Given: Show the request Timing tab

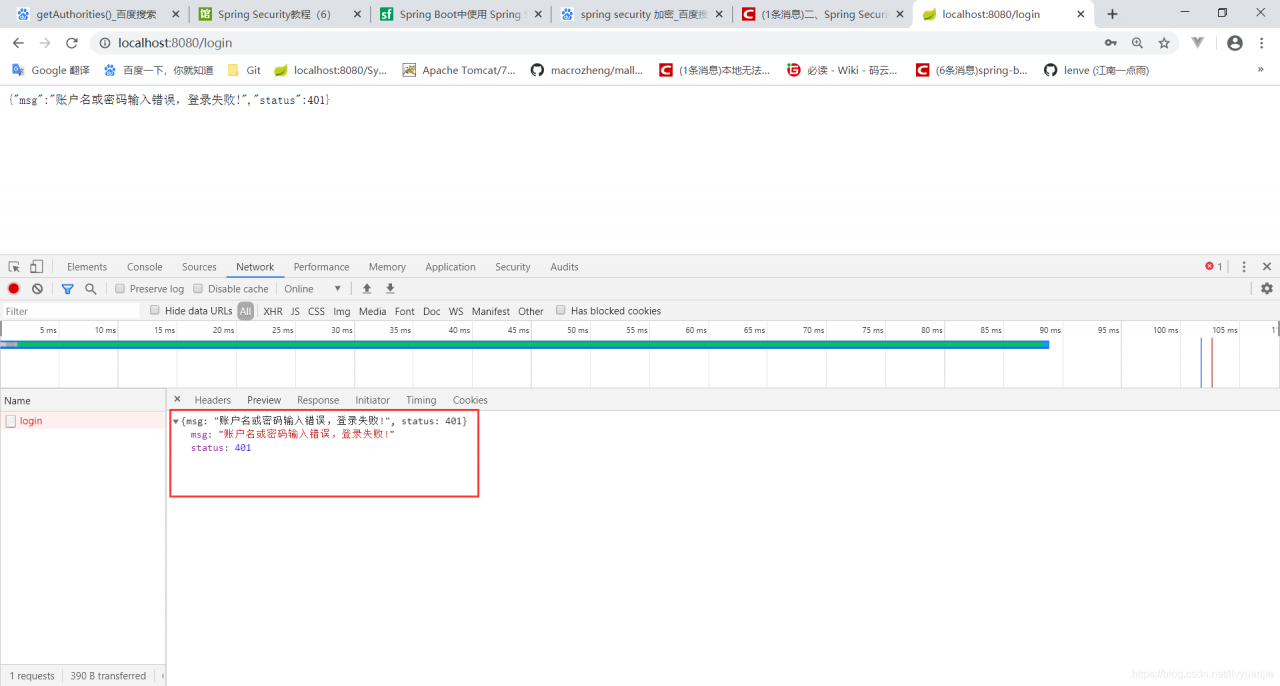Looking at the screenshot, I should tap(421, 400).
